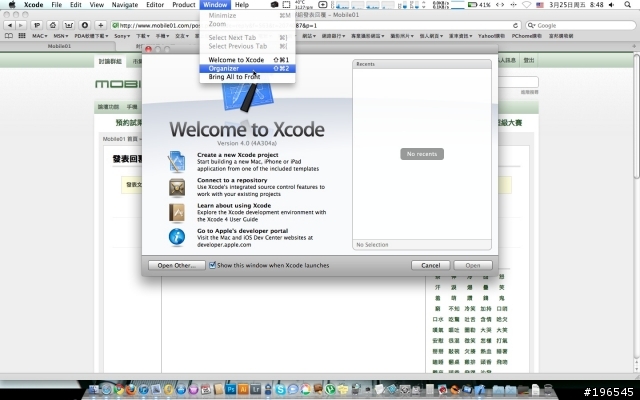Click the Create a new Xcode project icon
Image resolution: width=640 pixels, height=400 pixels.
coord(177,161)
